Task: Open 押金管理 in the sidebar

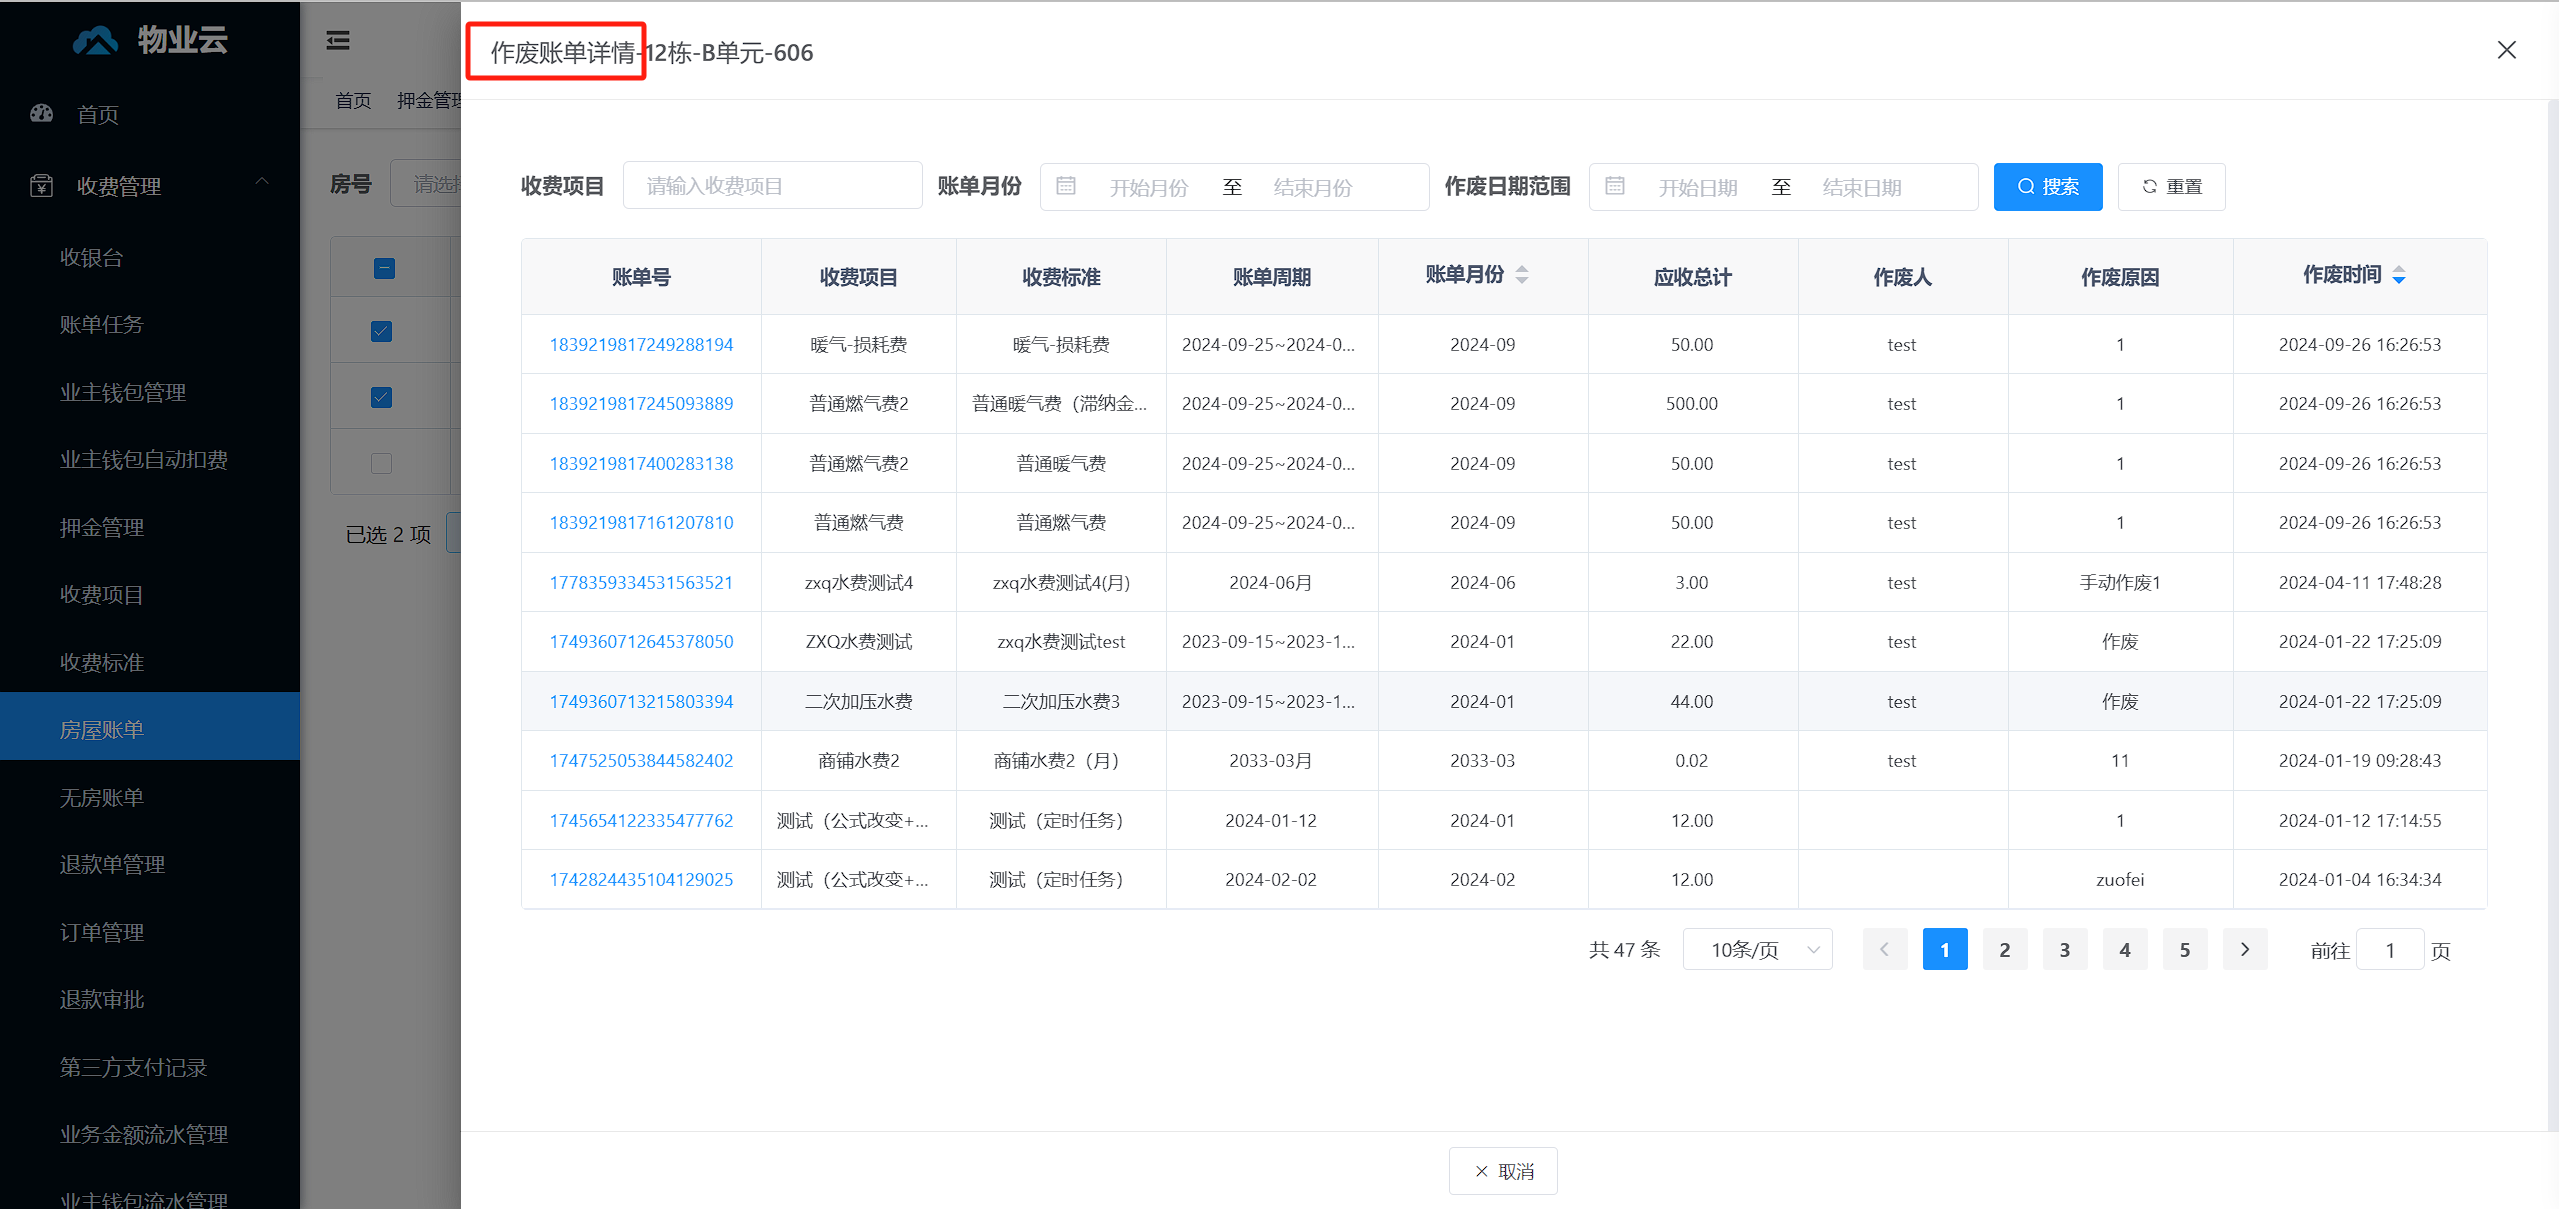Action: pos(102,527)
